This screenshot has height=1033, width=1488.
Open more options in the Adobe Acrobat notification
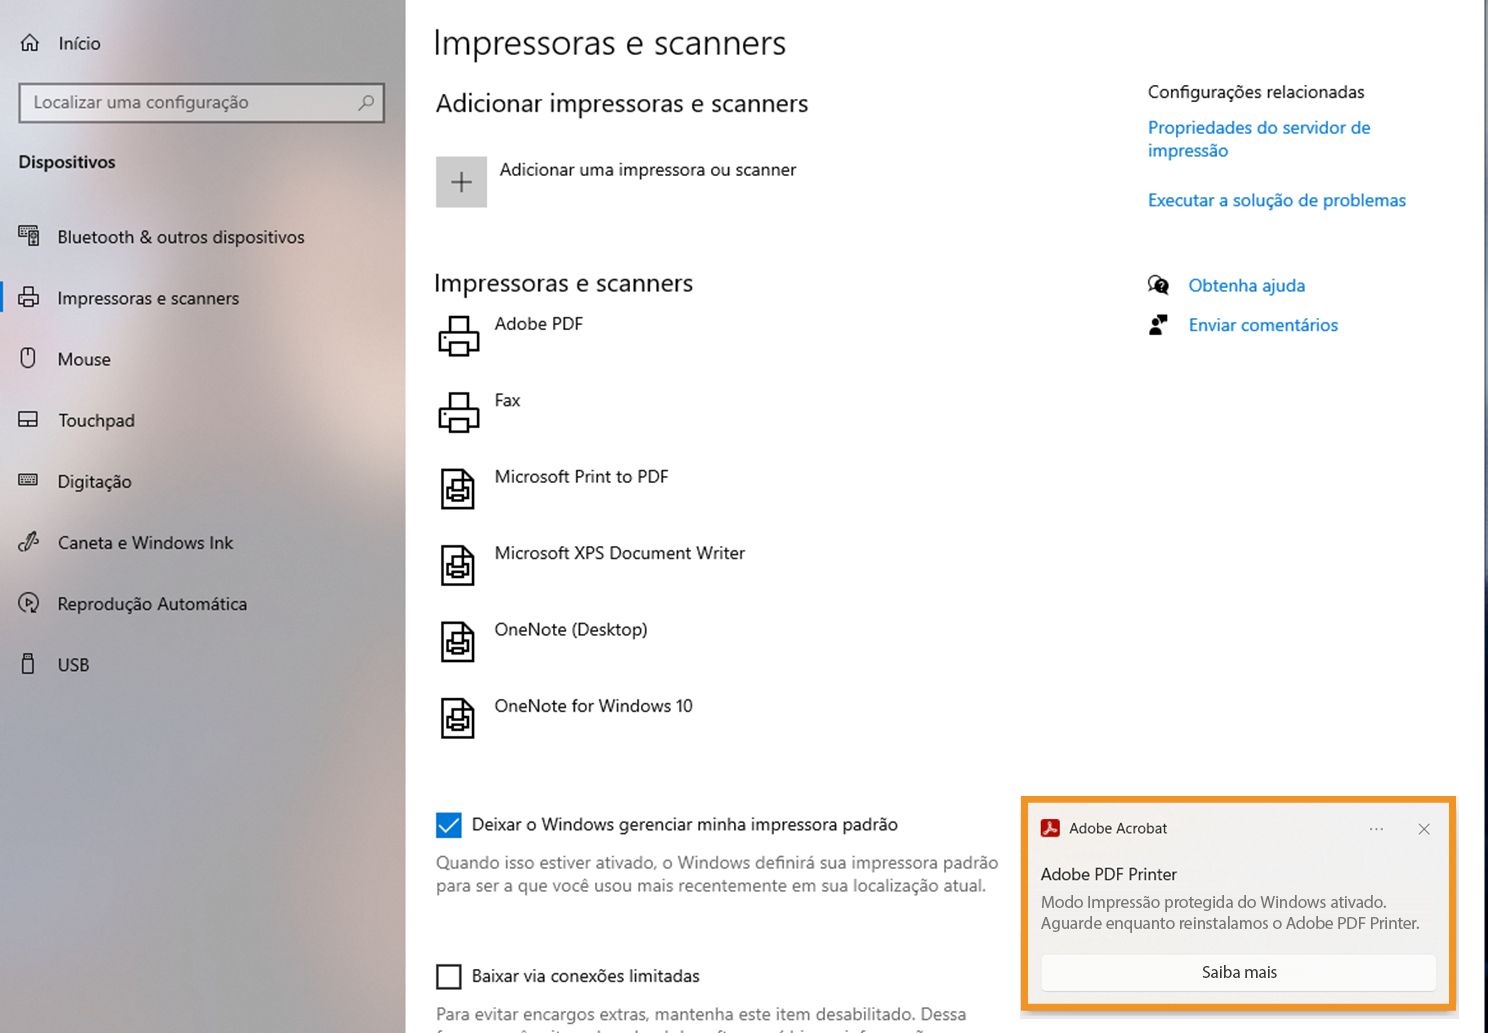click(x=1376, y=829)
